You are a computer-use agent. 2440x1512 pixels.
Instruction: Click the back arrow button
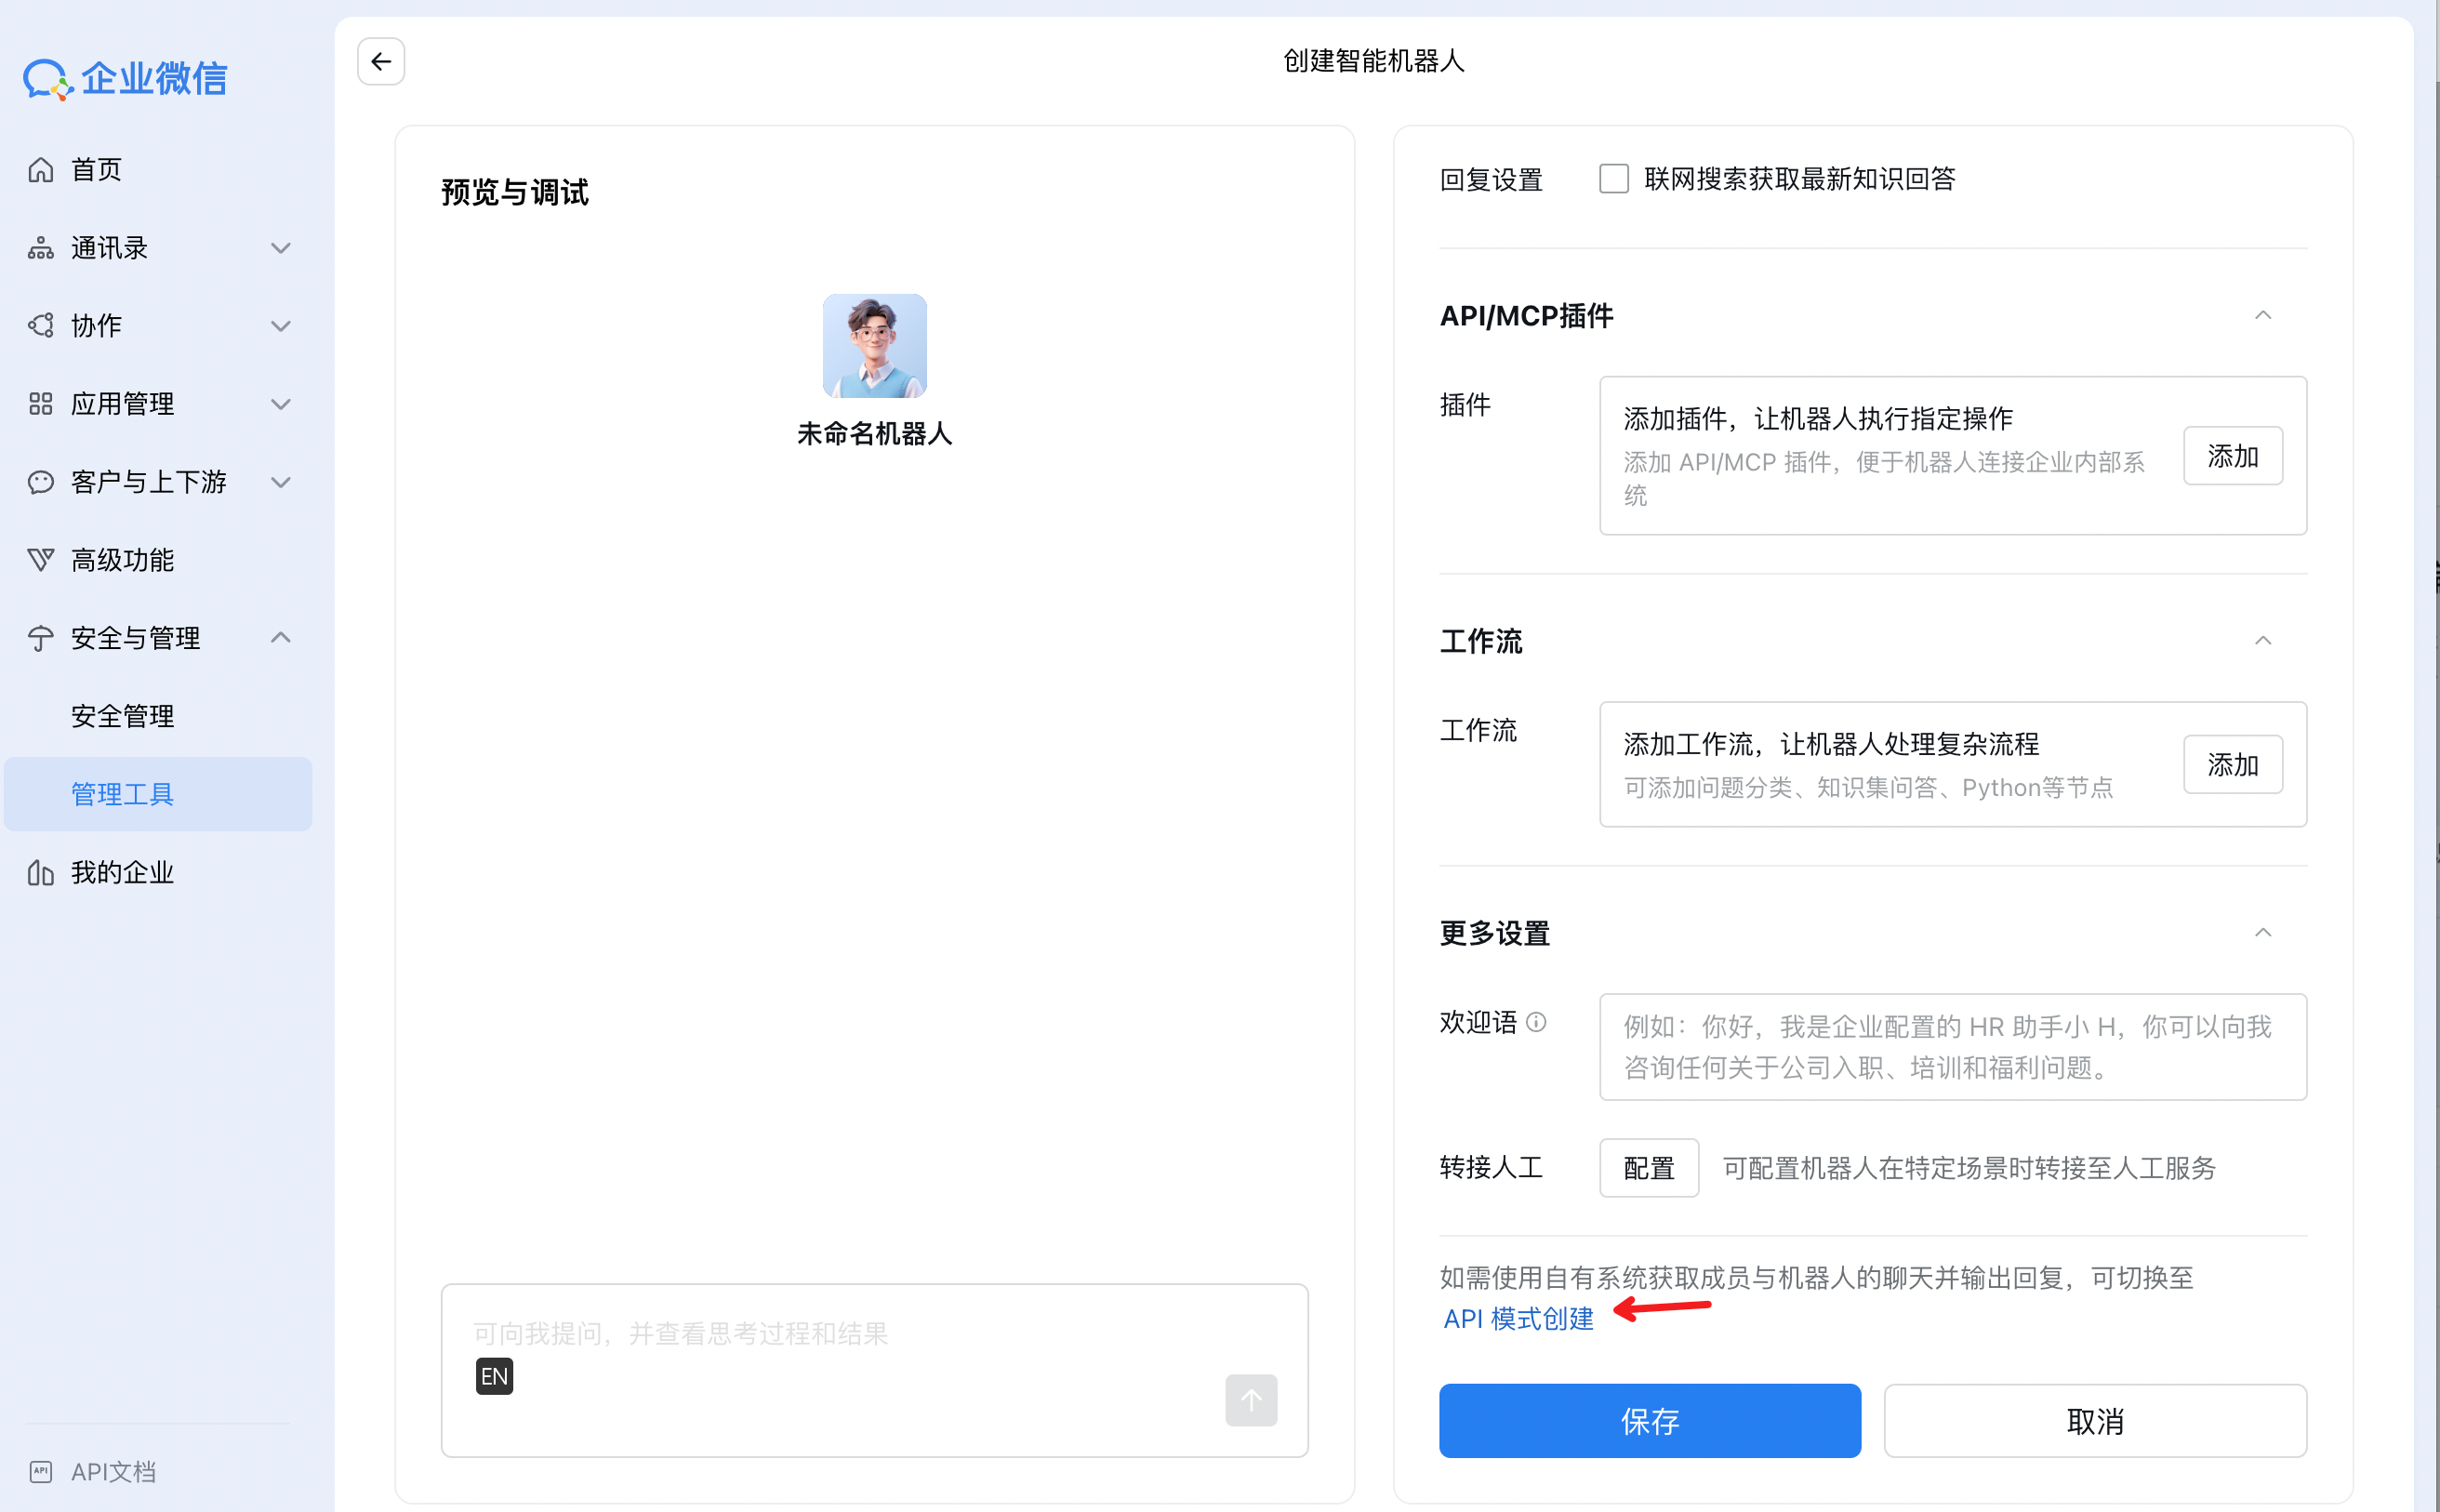tap(381, 62)
